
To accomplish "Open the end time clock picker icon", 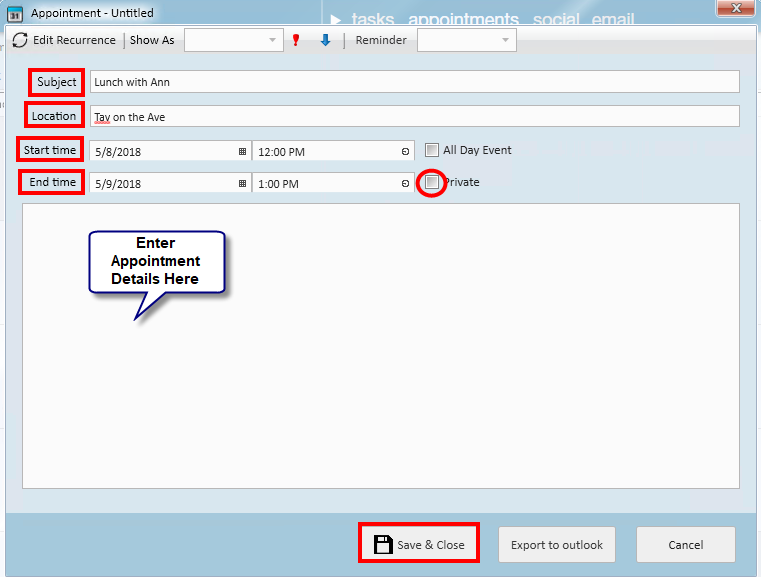I will tap(405, 183).
